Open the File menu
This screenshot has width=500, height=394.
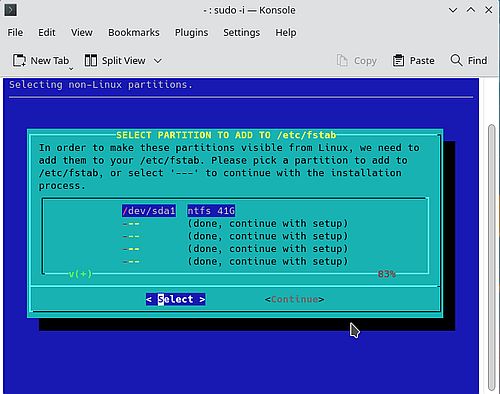[15, 33]
